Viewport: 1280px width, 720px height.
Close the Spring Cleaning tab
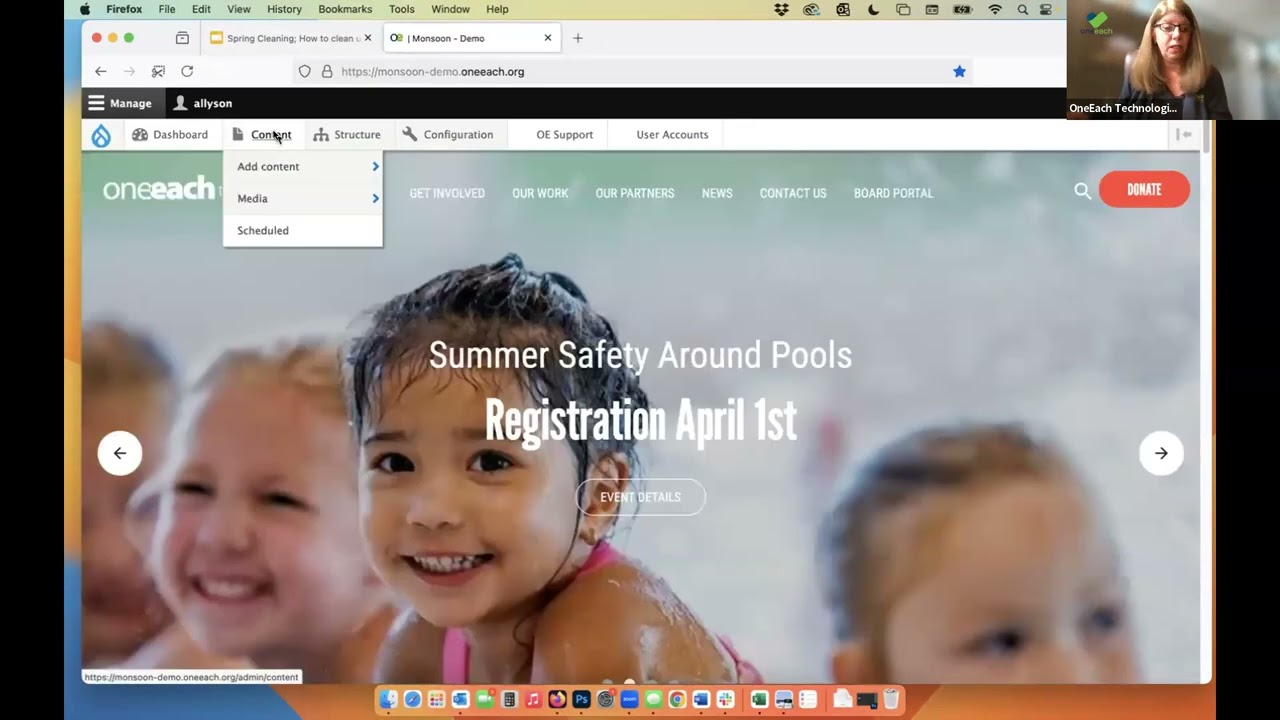(367, 38)
